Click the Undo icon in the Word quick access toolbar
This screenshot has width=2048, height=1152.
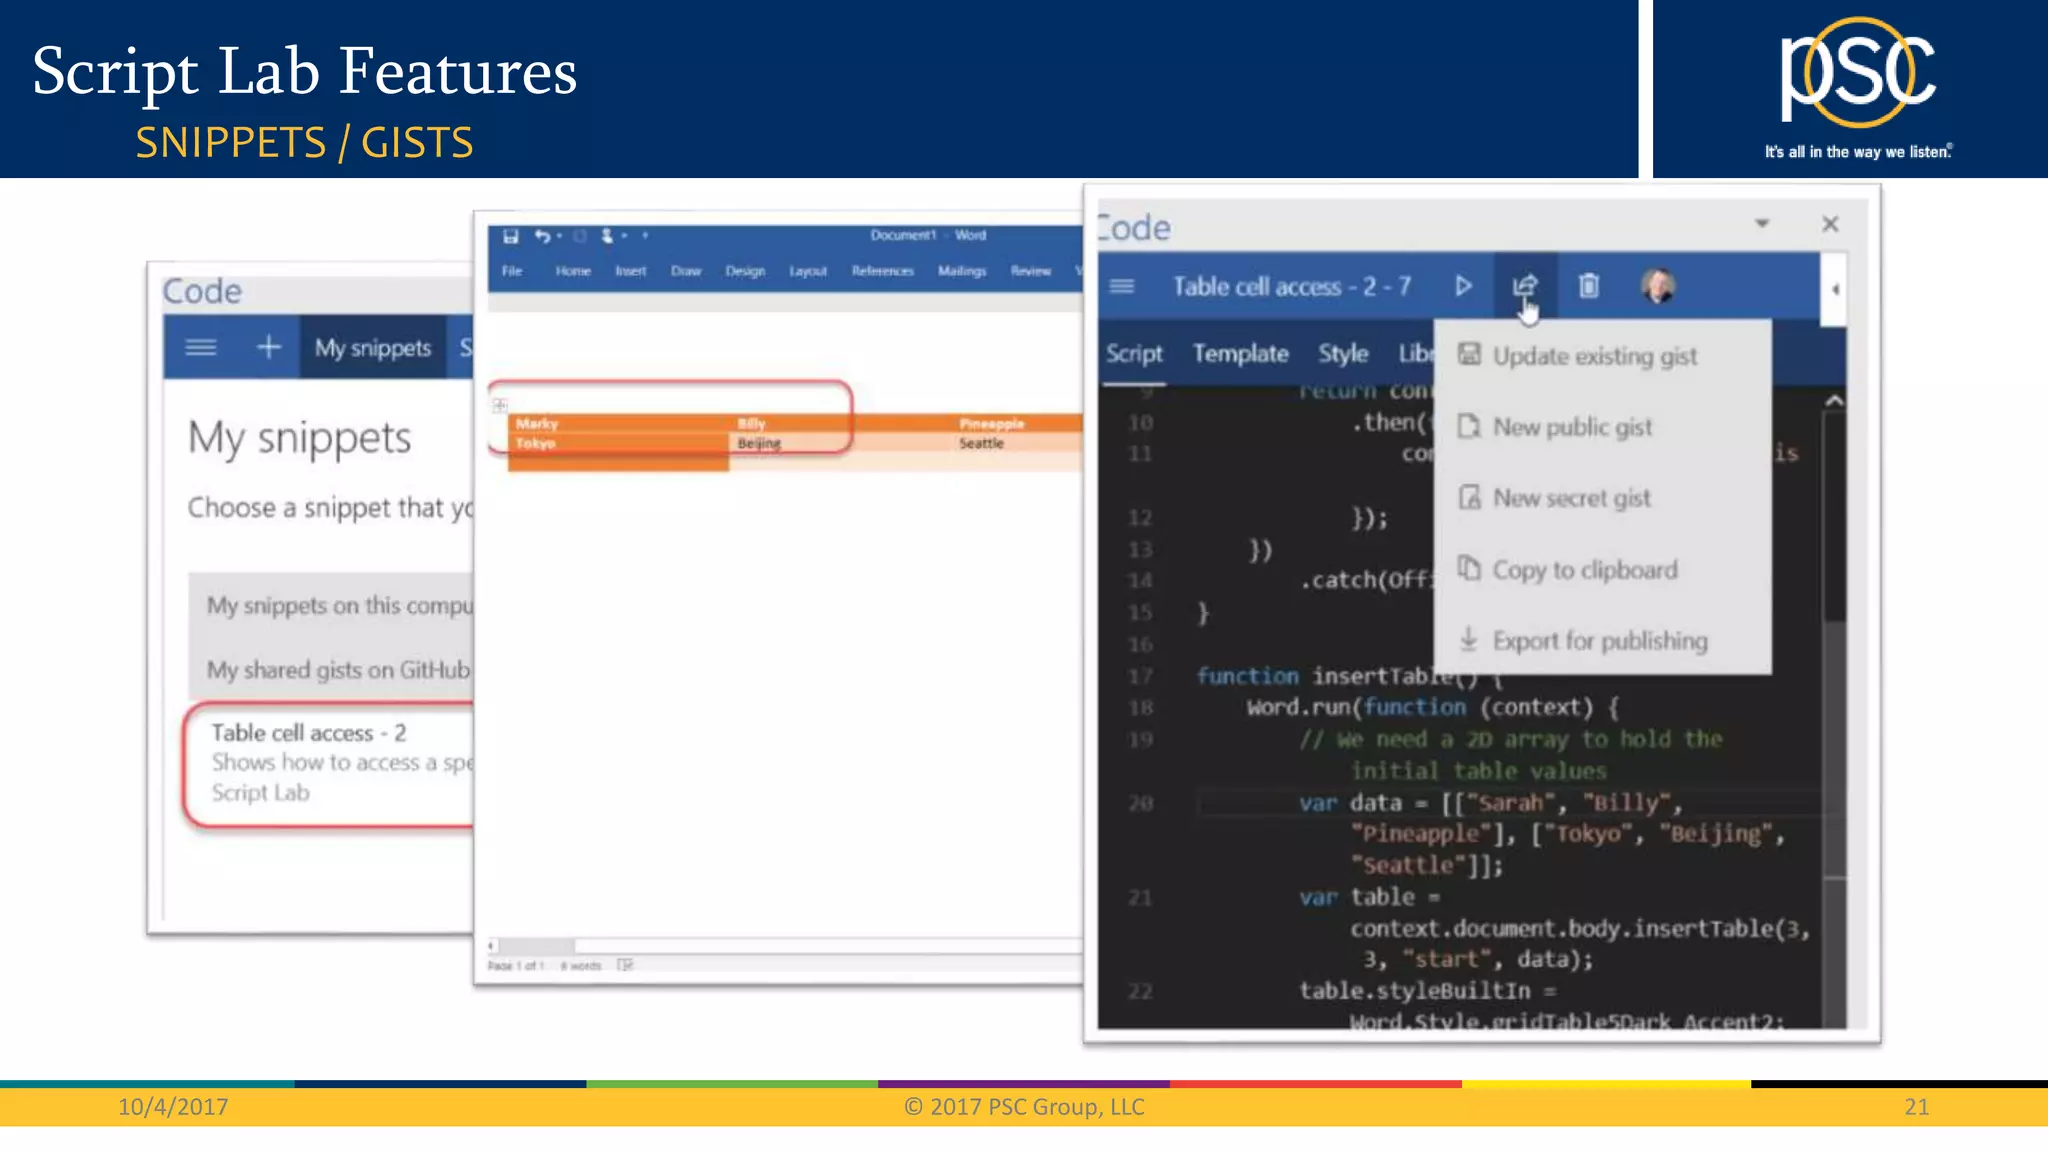point(541,236)
